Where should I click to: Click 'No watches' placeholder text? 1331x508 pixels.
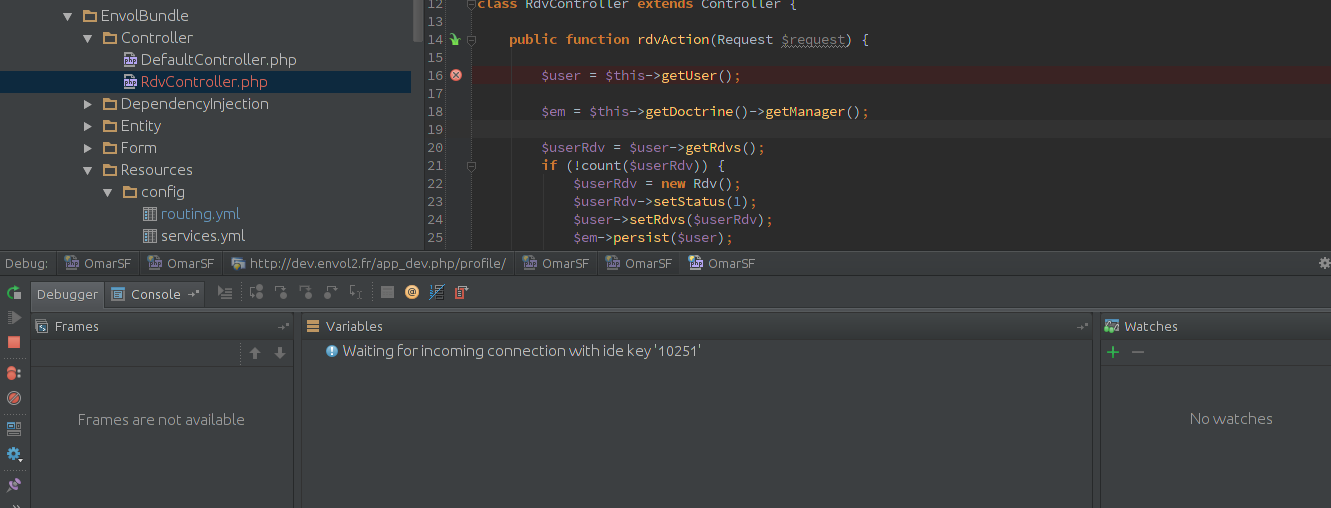tap(1231, 419)
